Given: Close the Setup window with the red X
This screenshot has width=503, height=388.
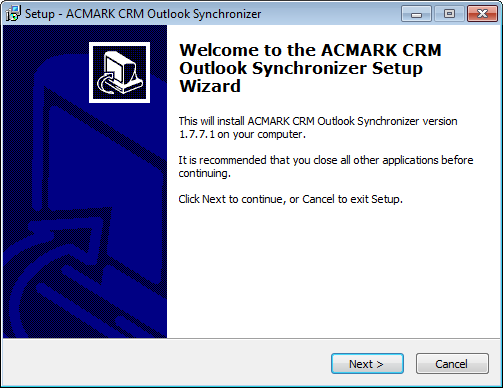Looking at the screenshot, I should click(x=482, y=14).
